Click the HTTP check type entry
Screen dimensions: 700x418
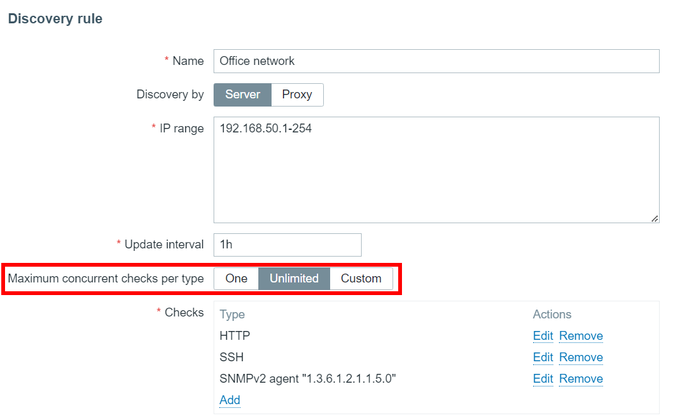point(235,336)
